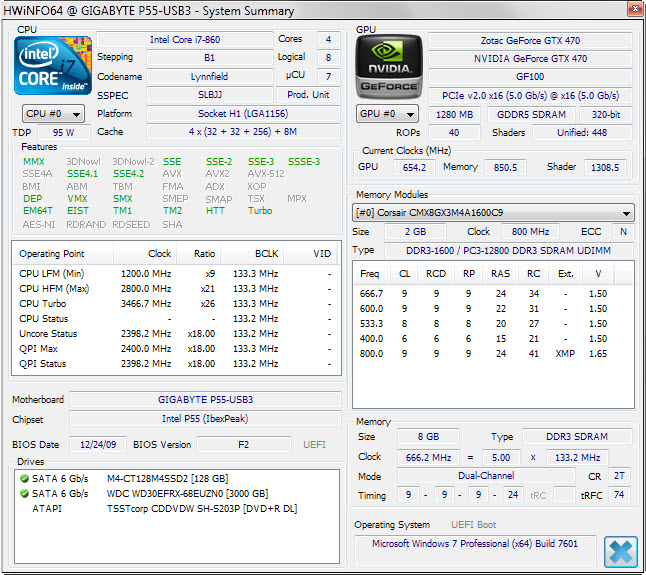Click the memory clock value 850.5
Image resolution: width=646 pixels, height=575 pixels.
point(505,167)
